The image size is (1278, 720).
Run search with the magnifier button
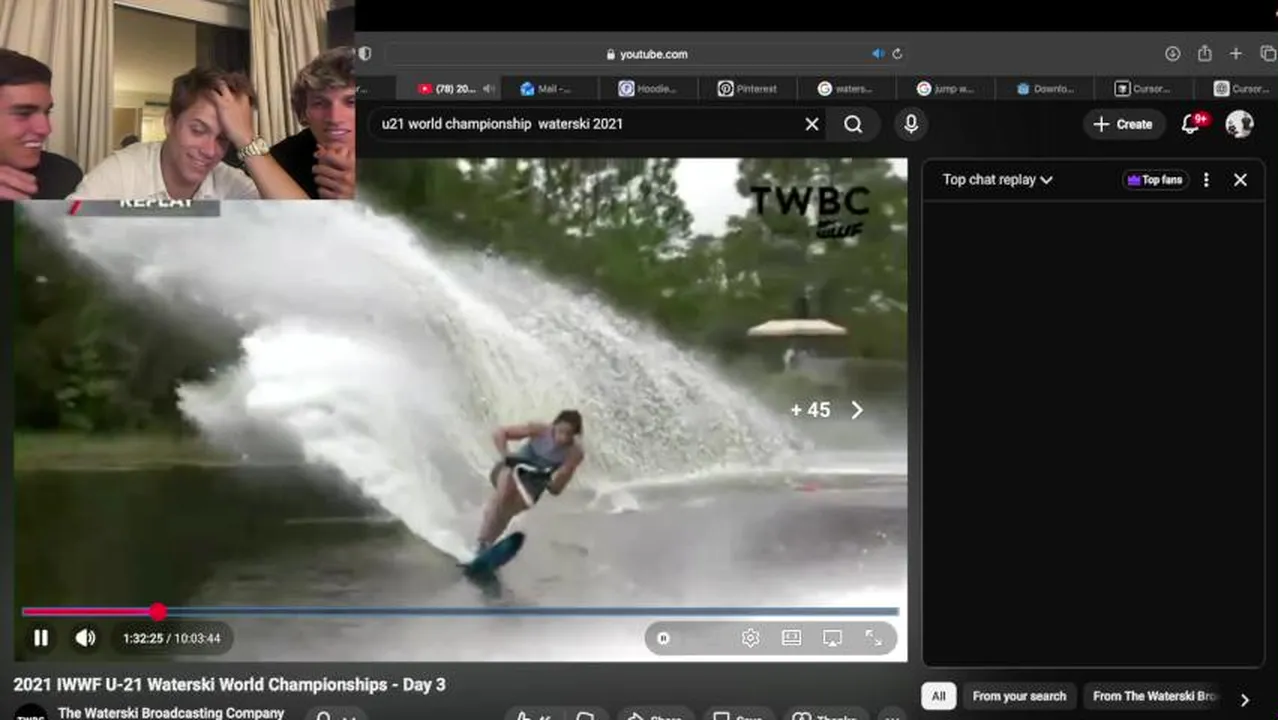click(x=853, y=124)
